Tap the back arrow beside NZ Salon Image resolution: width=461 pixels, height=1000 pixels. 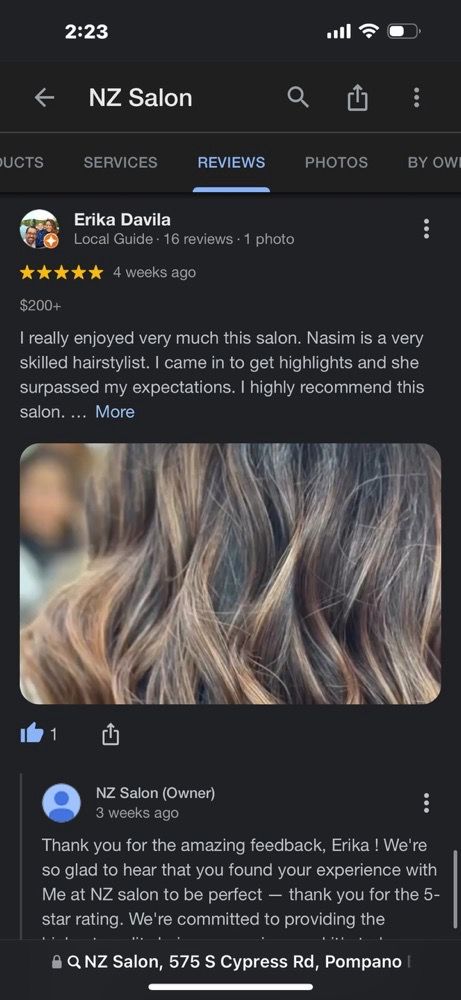click(44, 98)
